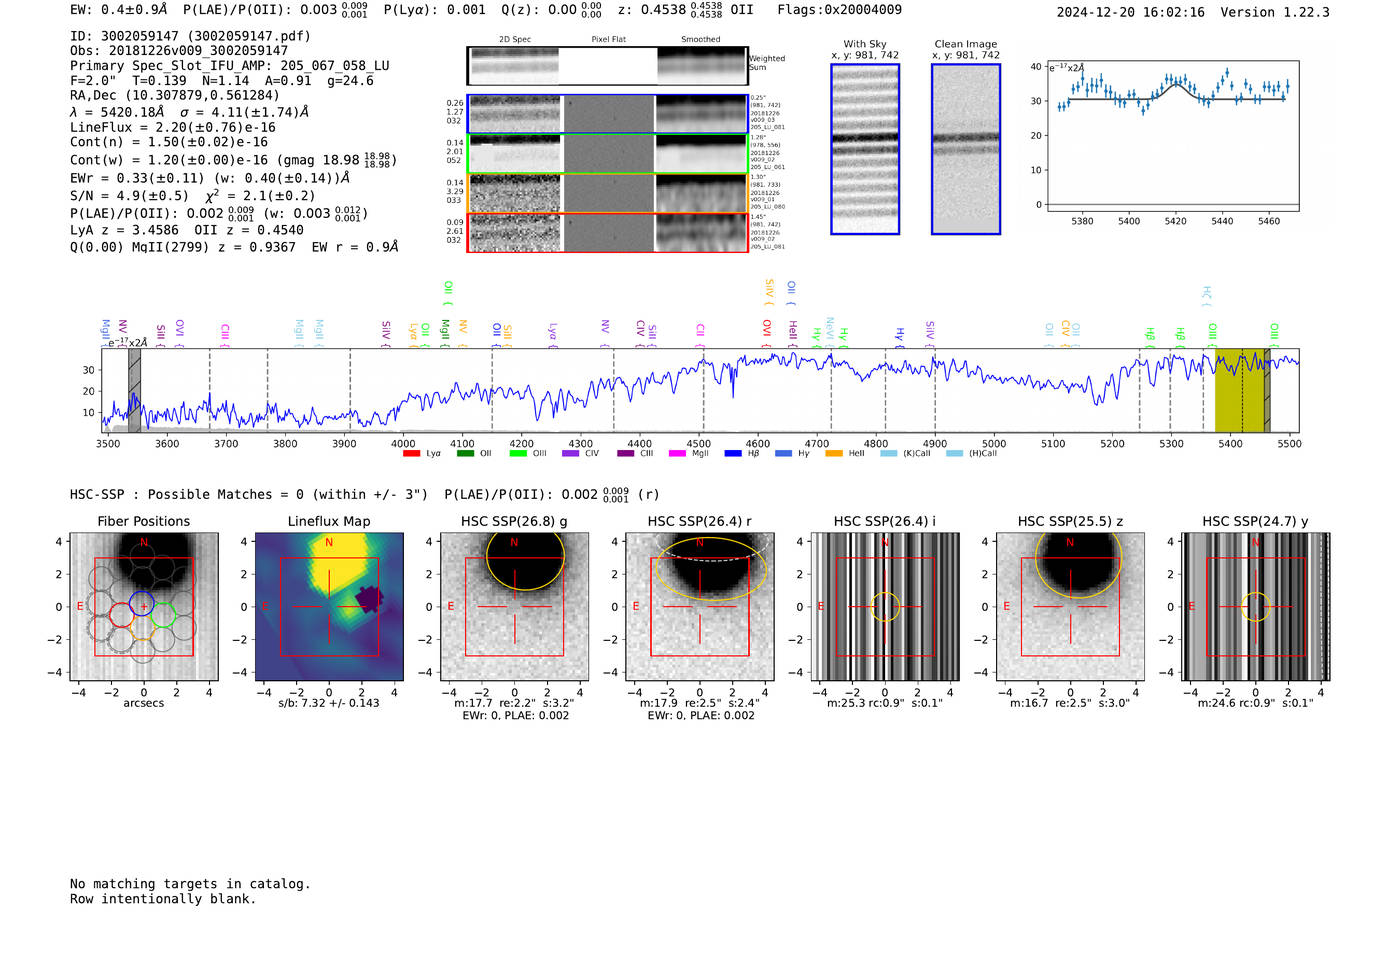
Task: Click the Pixel Flat column header
Action: pos(608,39)
